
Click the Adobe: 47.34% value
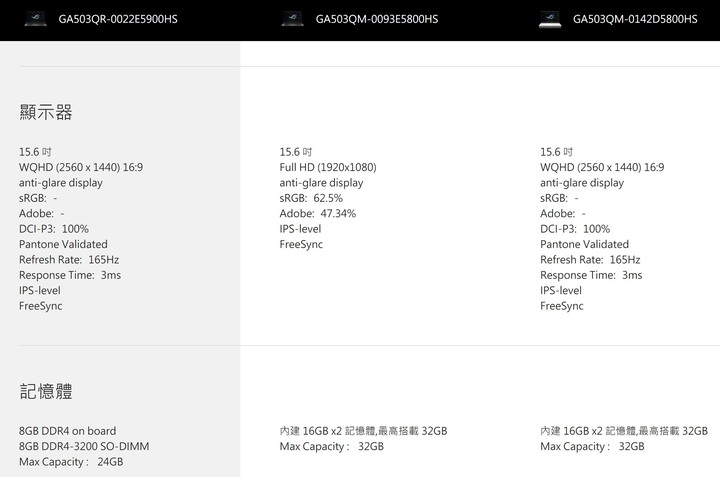tap(317, 213)
